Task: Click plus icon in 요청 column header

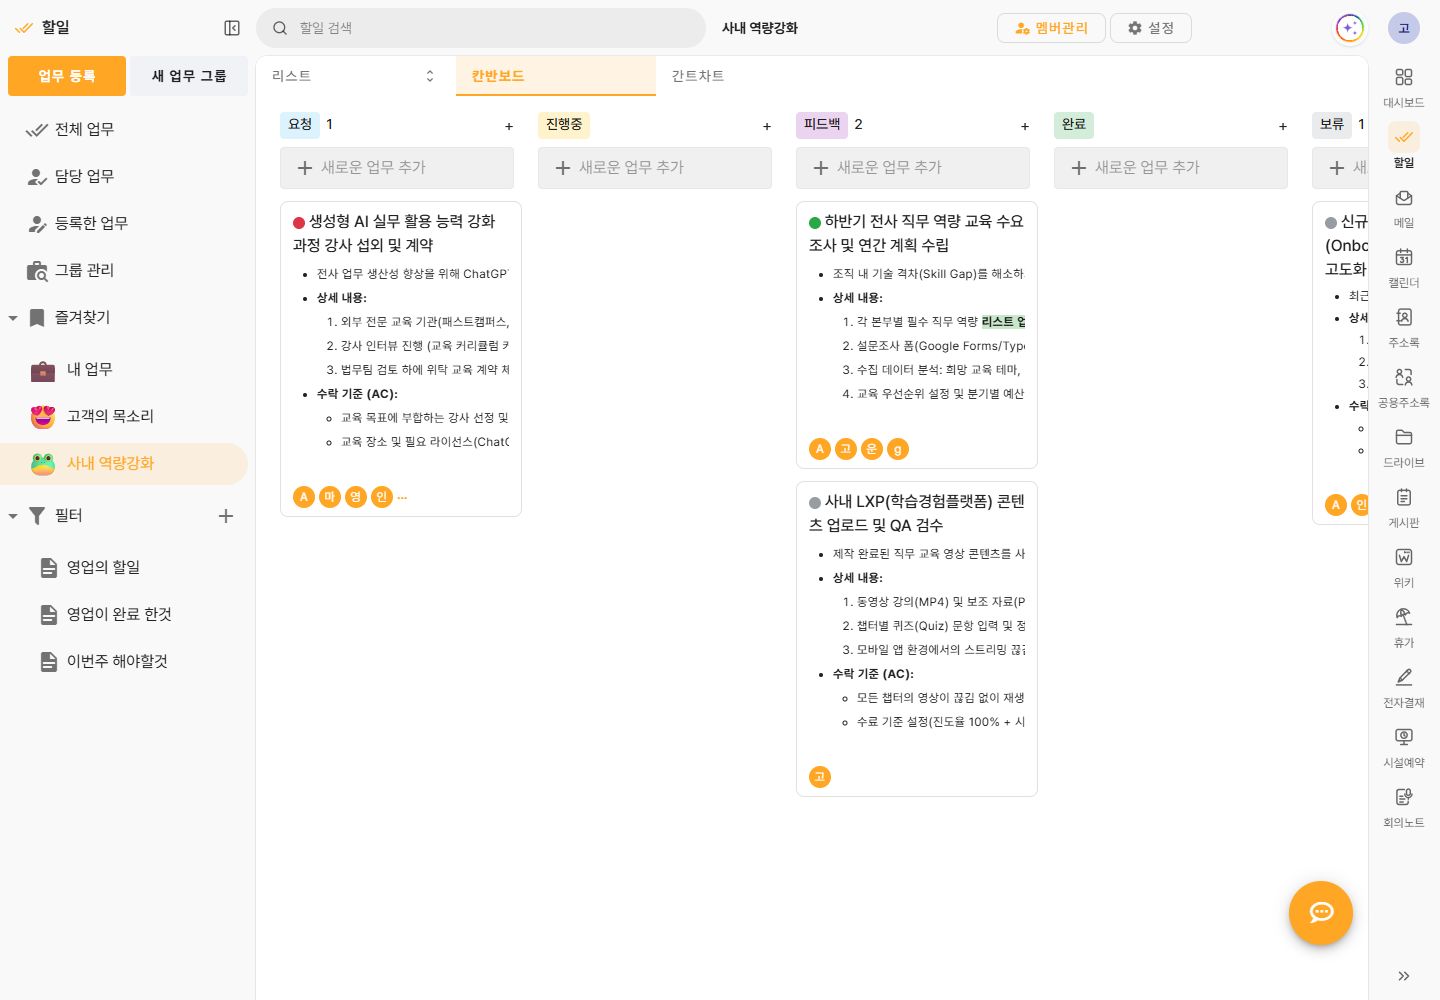Action: (509, 126)
